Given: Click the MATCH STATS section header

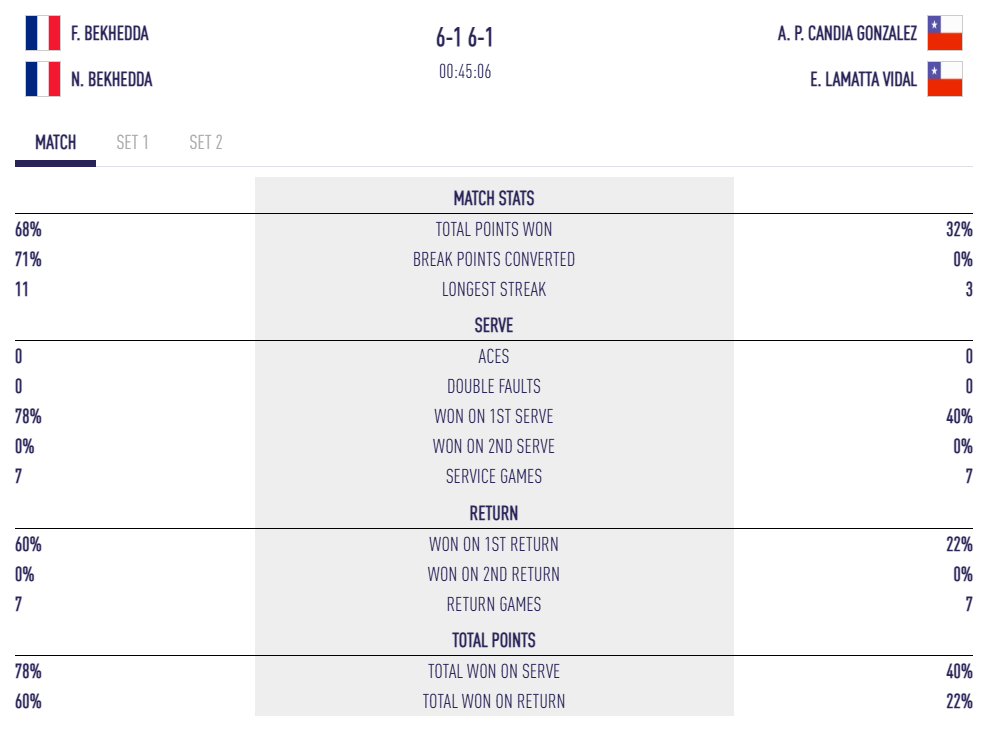Looking at the screenshot, I should click(x=494, y=198).
